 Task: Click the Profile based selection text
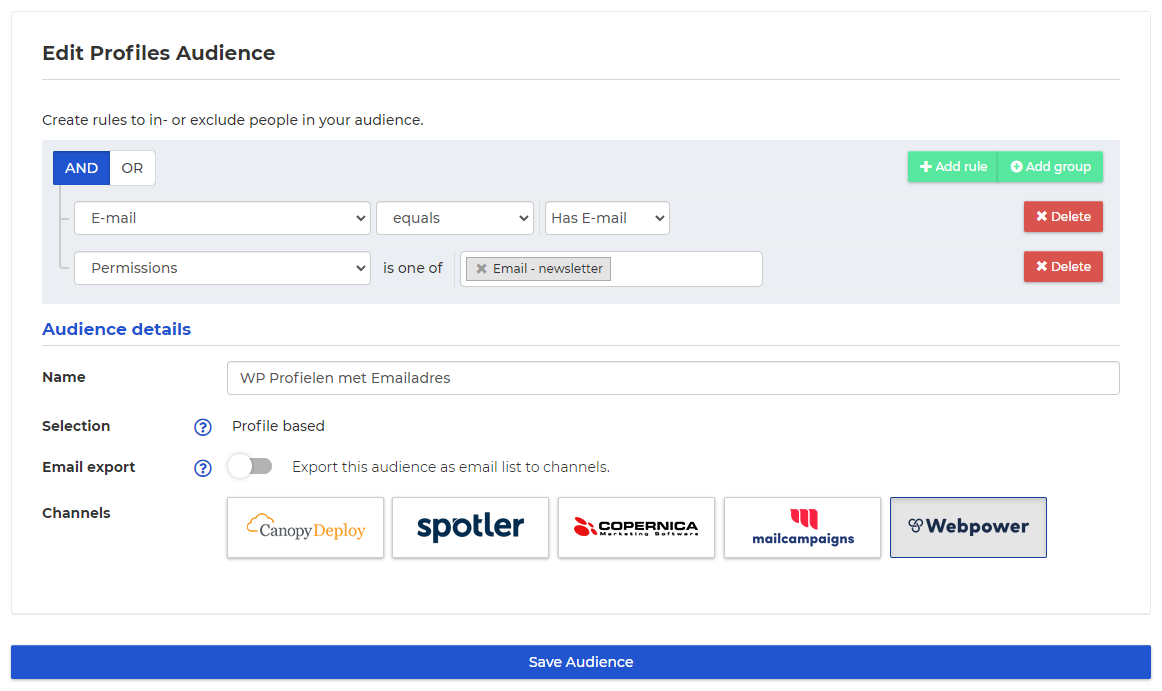[278, 426]
